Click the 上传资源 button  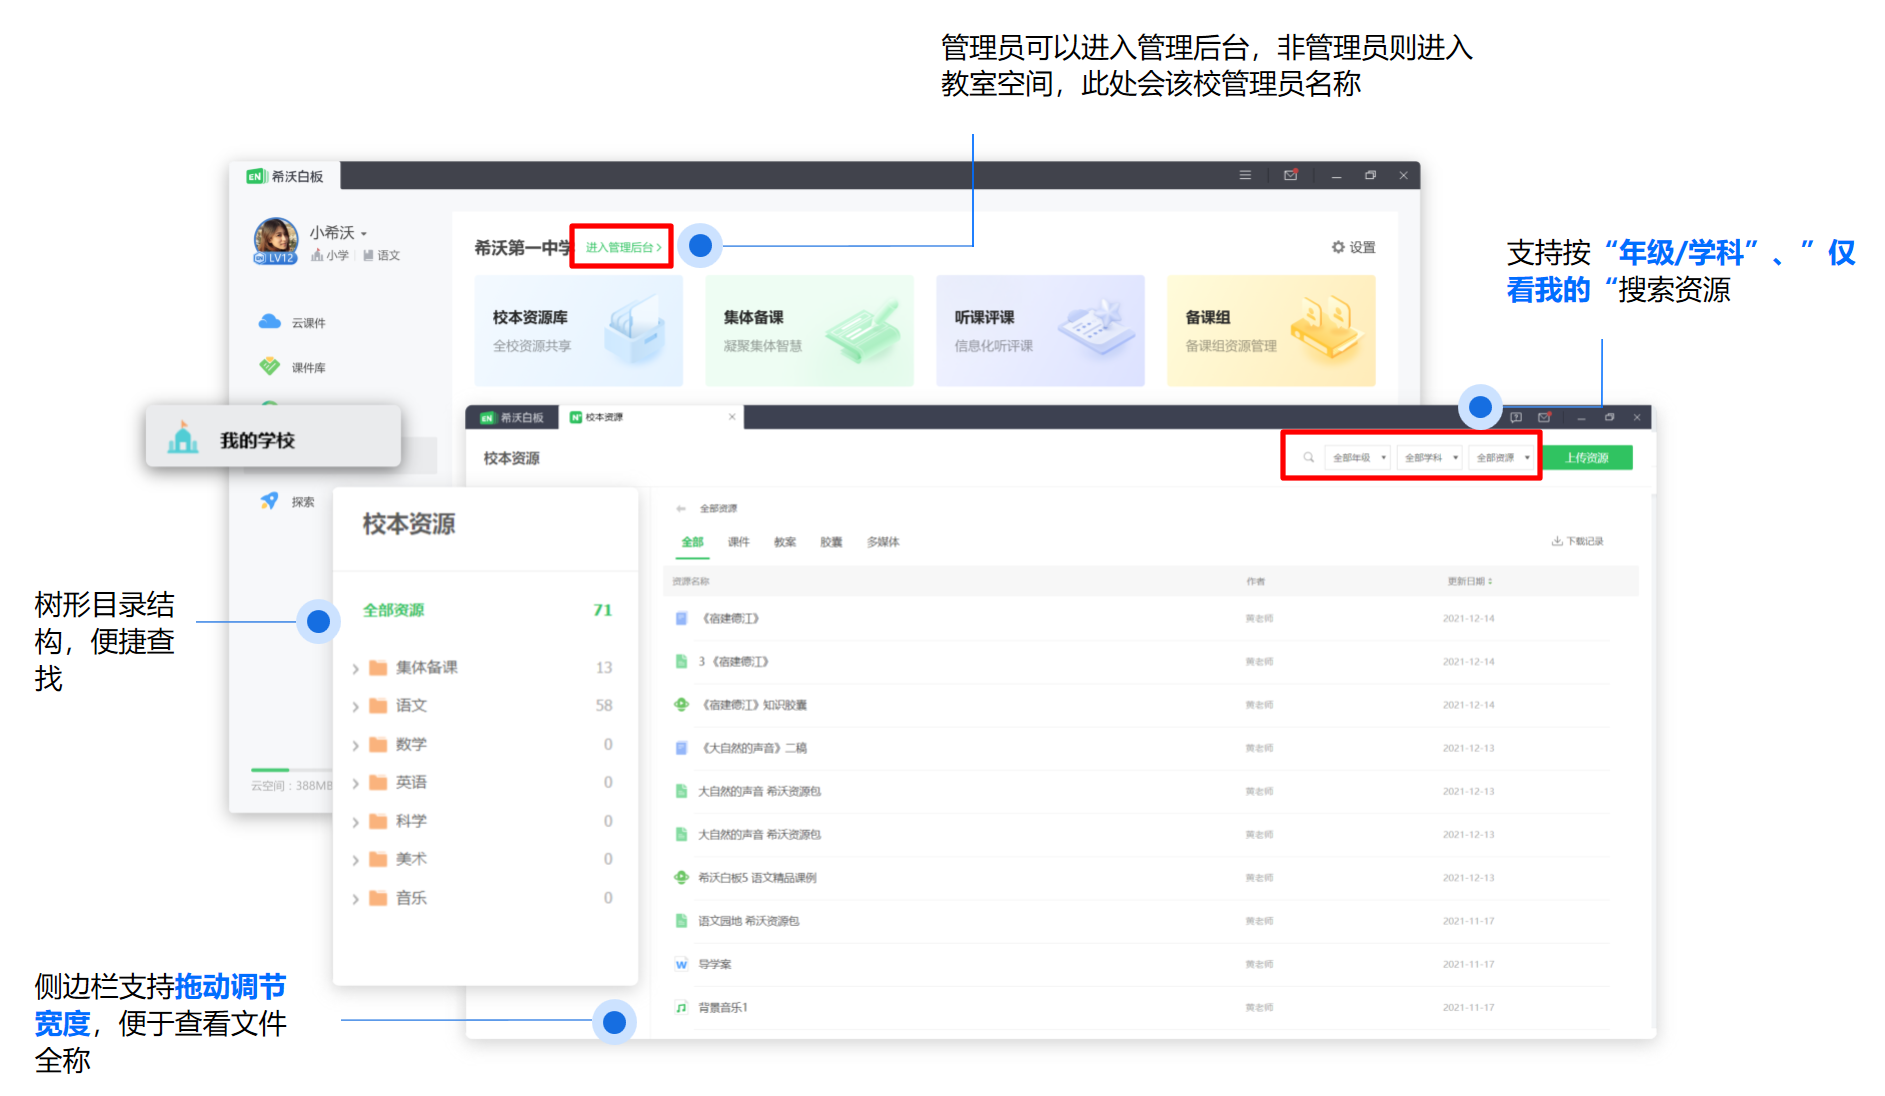[x=1587, y=457]
